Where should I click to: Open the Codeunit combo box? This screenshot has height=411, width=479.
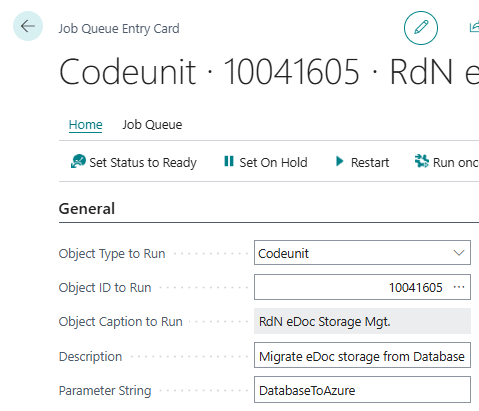point(362,253)
